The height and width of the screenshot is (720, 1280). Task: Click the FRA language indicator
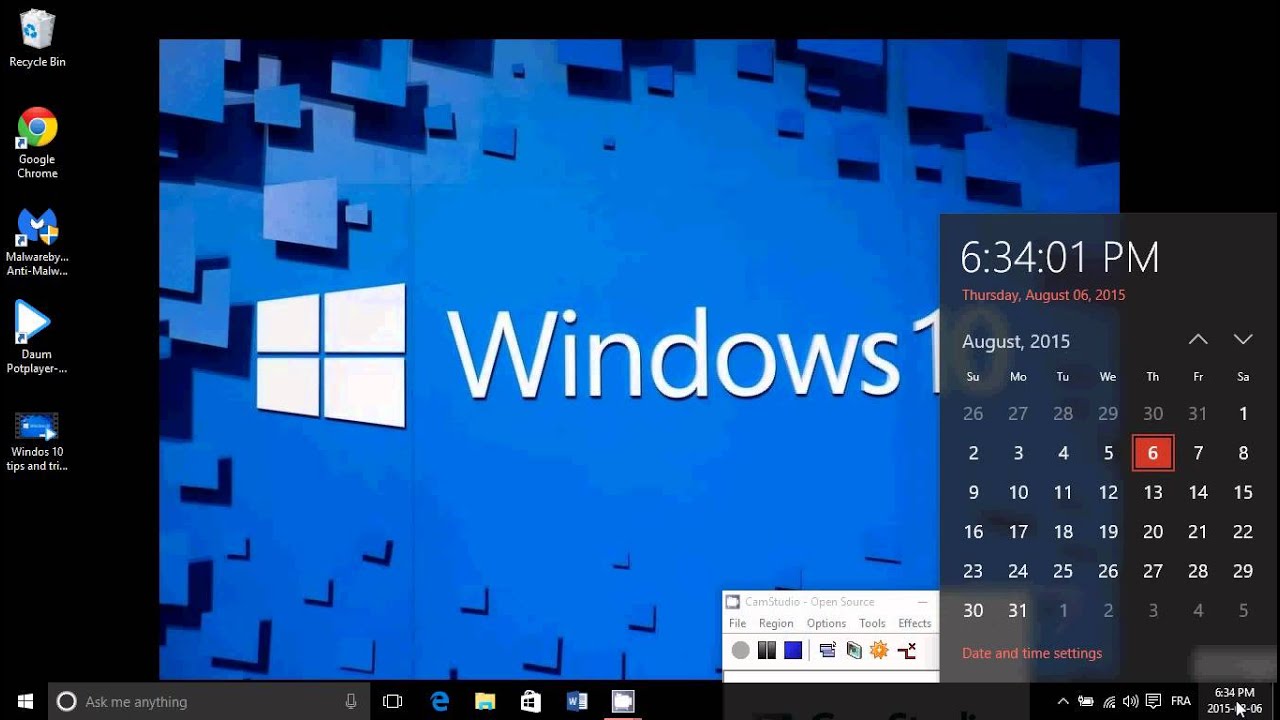coord(1181,701)
